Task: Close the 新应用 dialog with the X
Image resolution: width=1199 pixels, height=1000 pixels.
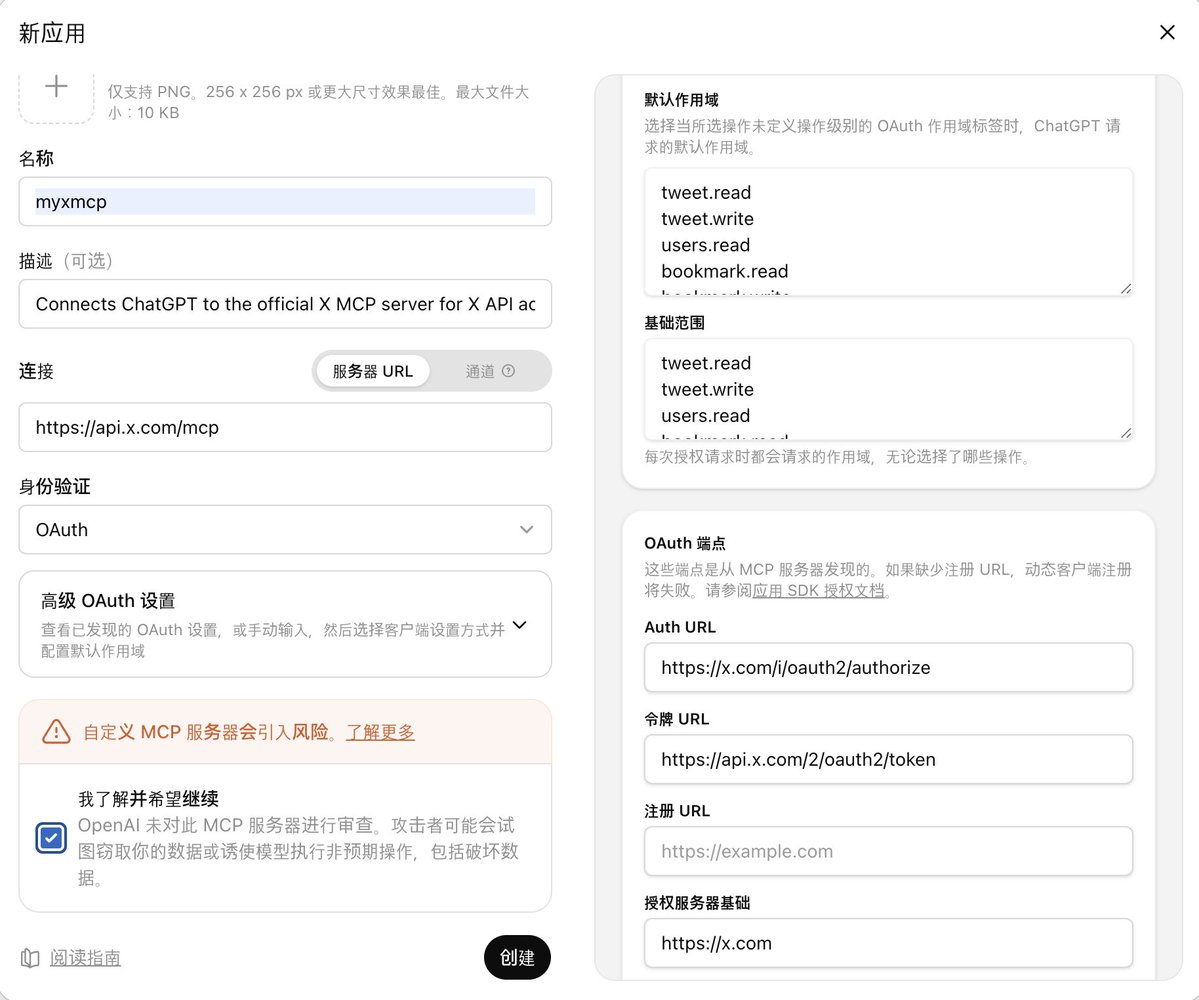Action: [1167, 32]
